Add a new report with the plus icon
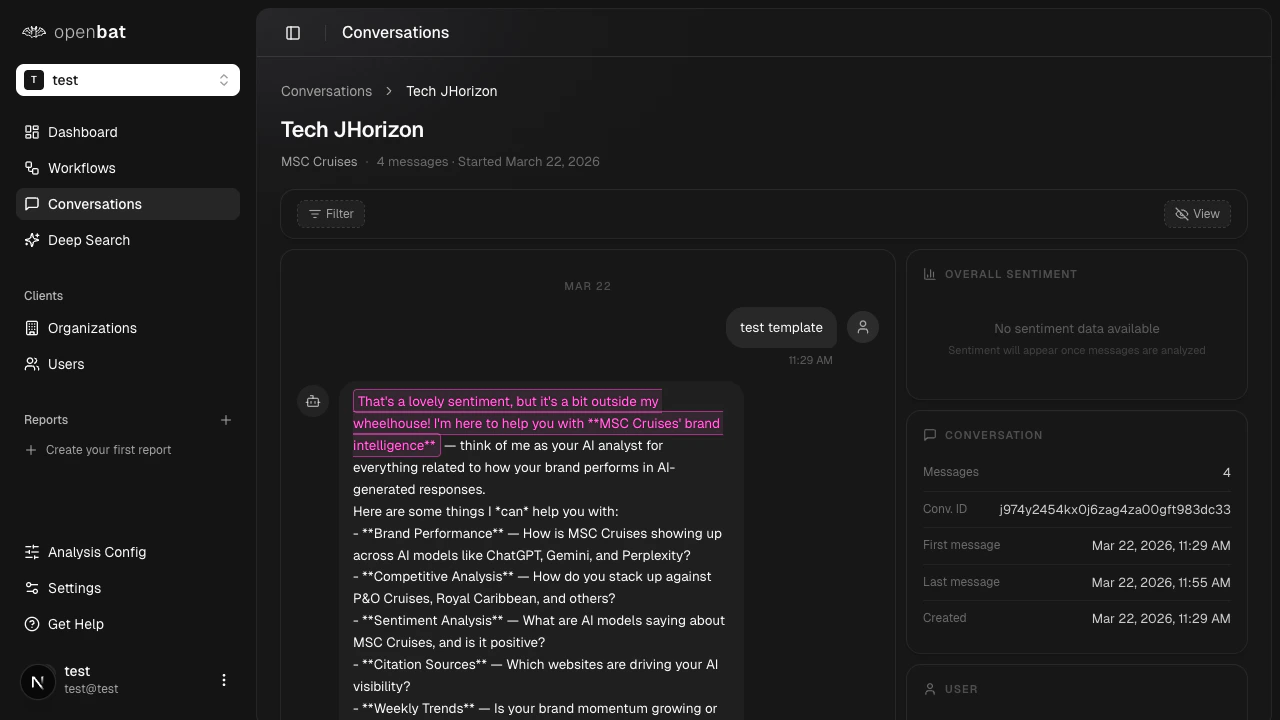 [226, 420]
